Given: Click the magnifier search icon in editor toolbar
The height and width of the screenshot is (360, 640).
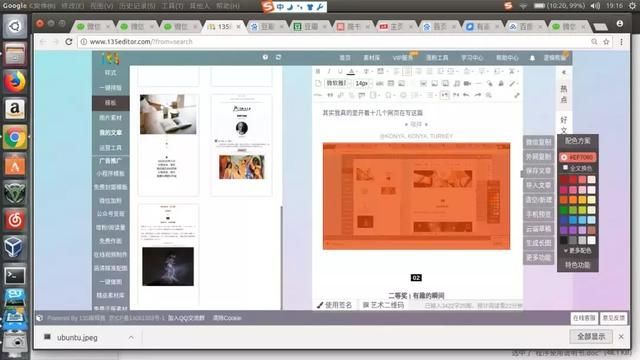Looking at the screenshot, I should pos(489,95).
